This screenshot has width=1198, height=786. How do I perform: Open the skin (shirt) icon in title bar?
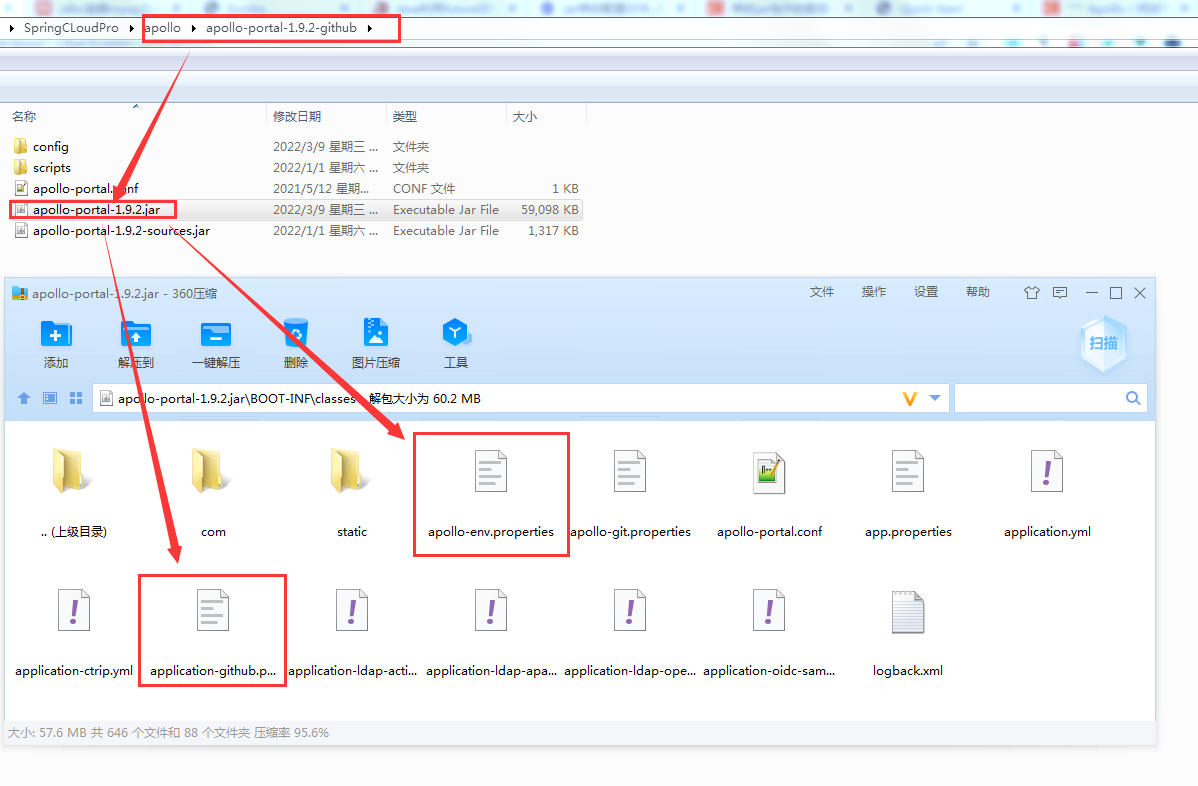tap(1032, 293)
